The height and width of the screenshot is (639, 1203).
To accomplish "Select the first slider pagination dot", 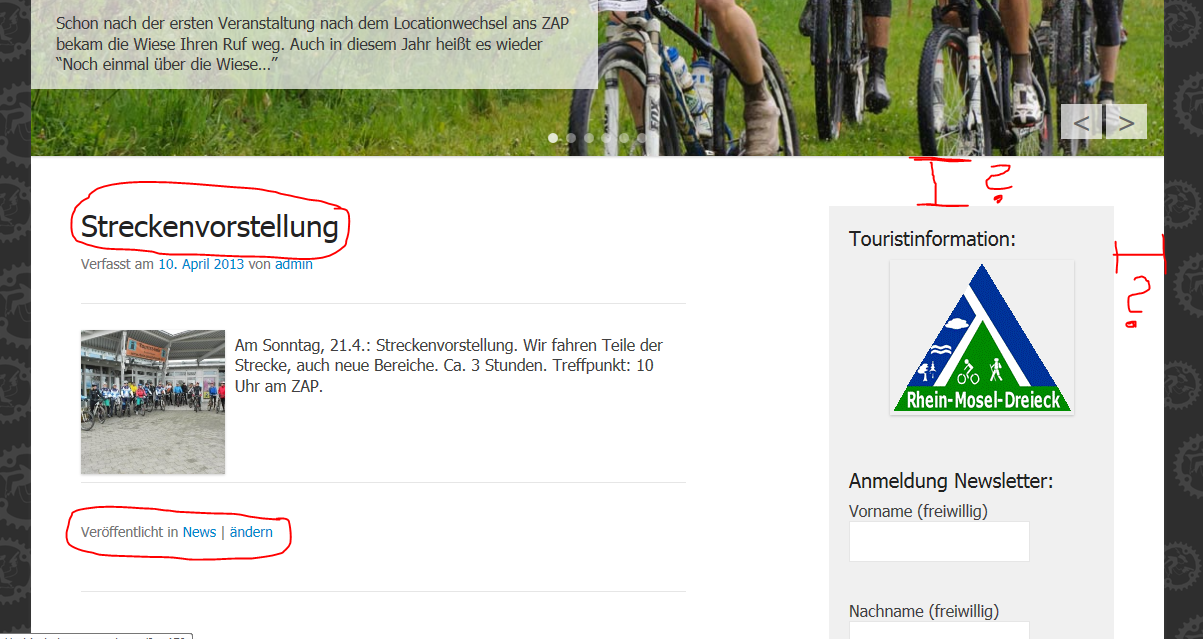I will tap(554, 138).
